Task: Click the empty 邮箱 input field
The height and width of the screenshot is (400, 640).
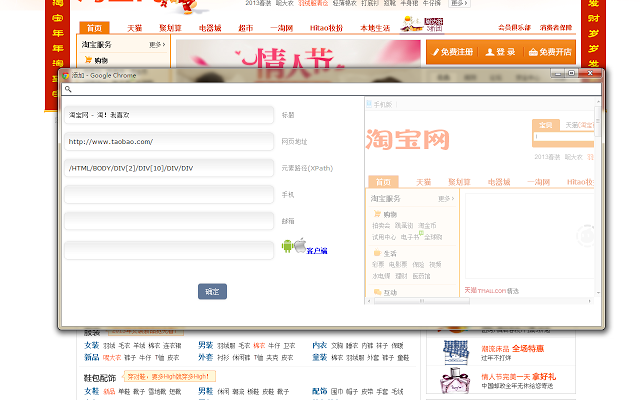Action: coord(169,221)
